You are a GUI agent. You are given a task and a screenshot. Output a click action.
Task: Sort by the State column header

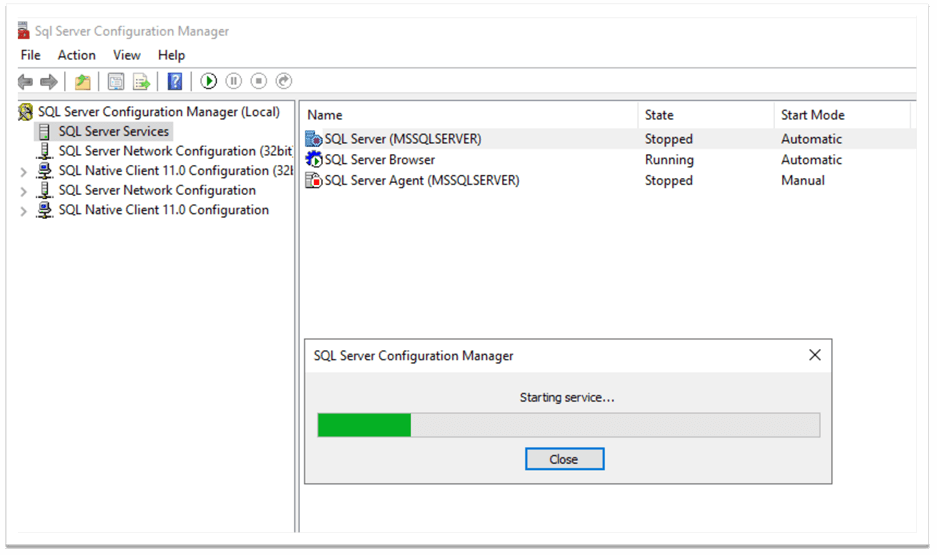[x=706, y=115]
